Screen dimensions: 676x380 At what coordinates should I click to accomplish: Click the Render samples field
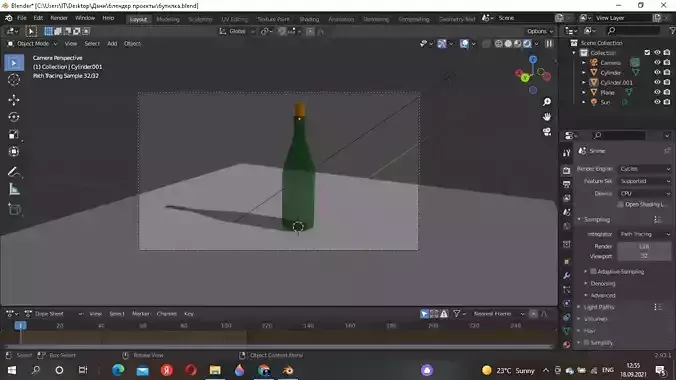pyautogui.click(x=644, y=246)
